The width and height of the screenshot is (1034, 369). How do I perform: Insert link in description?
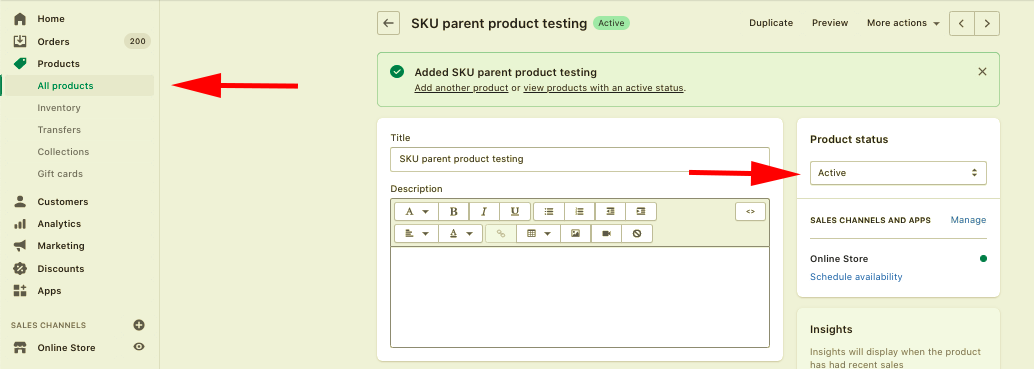[x=501, y=234]
